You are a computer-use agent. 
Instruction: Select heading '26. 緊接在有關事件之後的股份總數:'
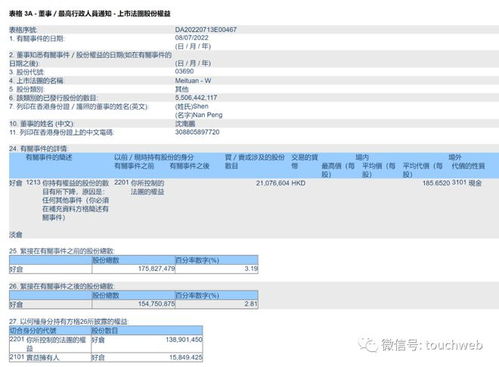point(62,286)
